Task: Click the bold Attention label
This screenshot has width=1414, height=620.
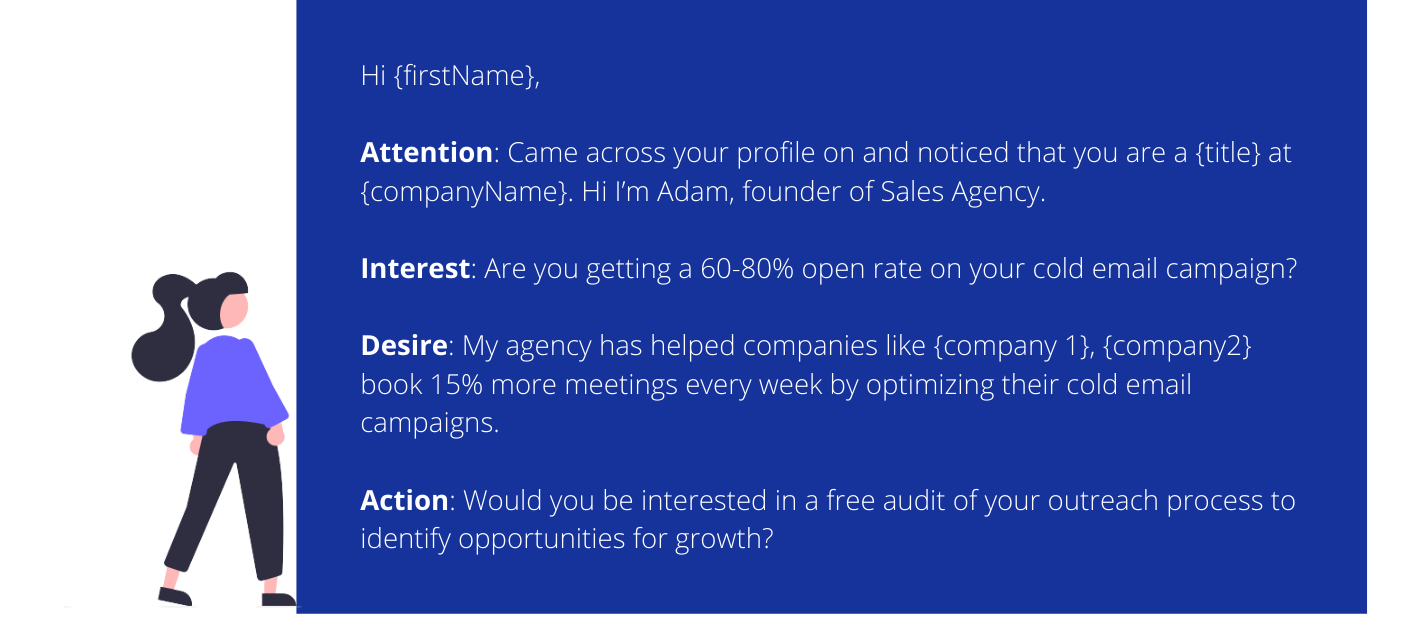Action: (x=426, y=153)
